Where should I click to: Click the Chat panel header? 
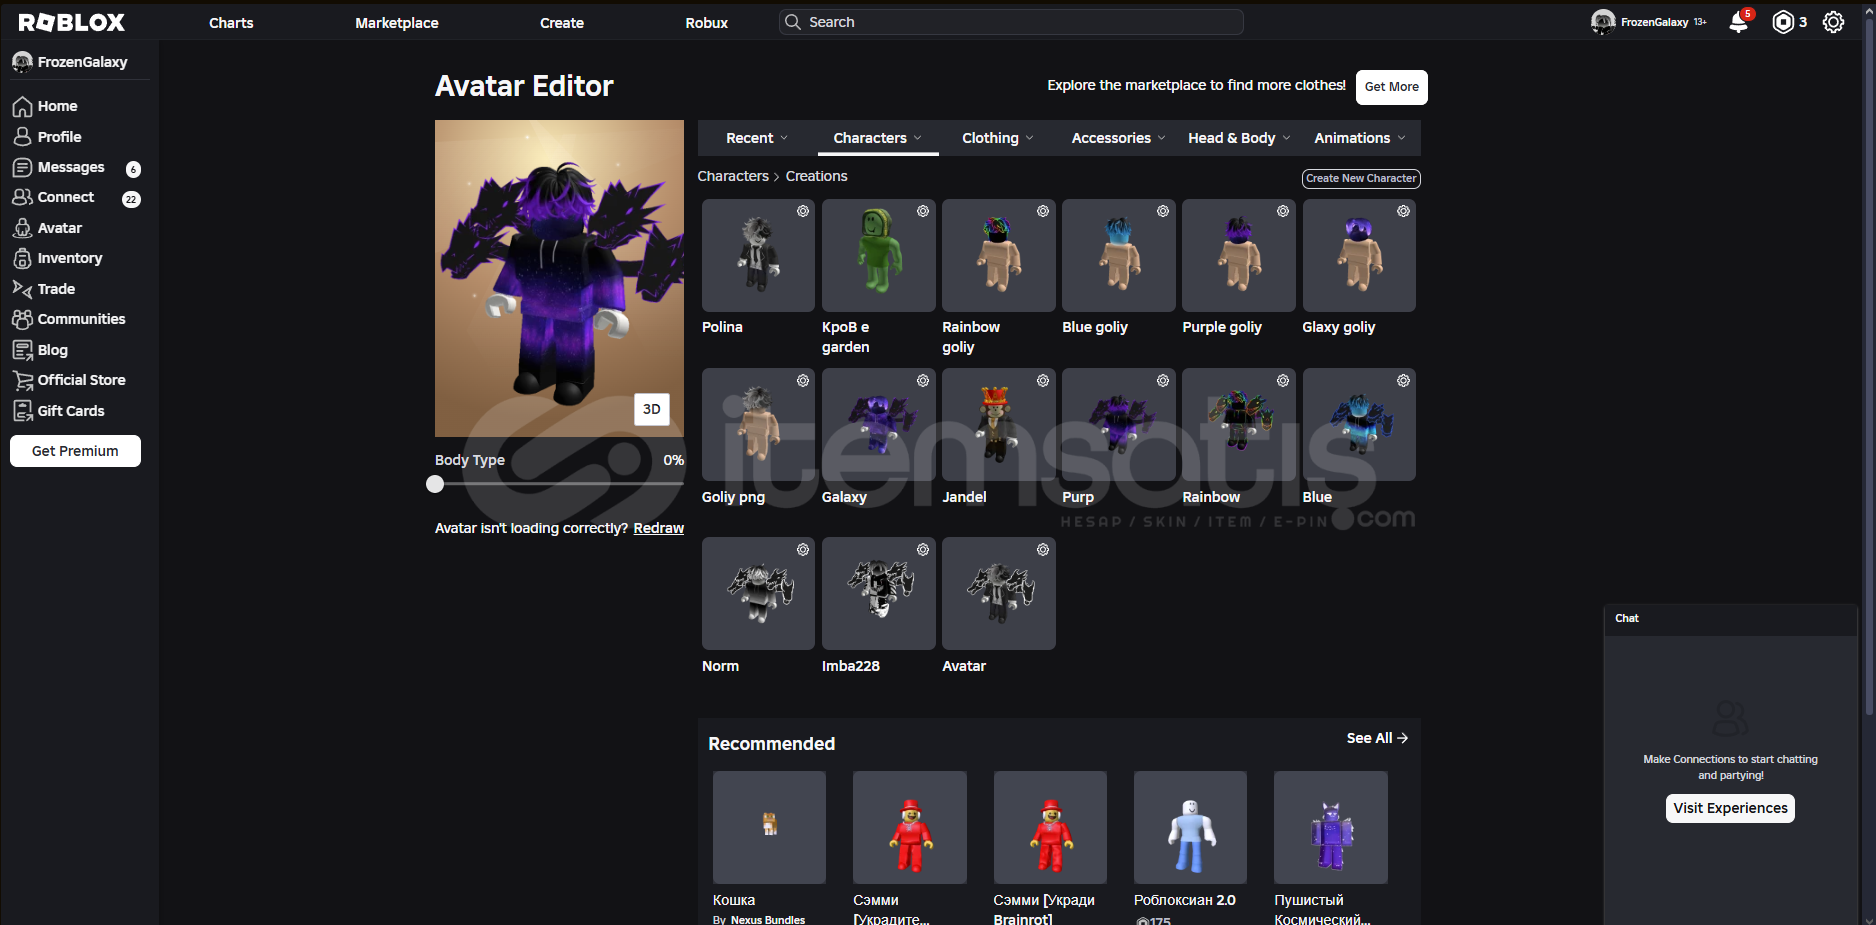pos(1730,619)
